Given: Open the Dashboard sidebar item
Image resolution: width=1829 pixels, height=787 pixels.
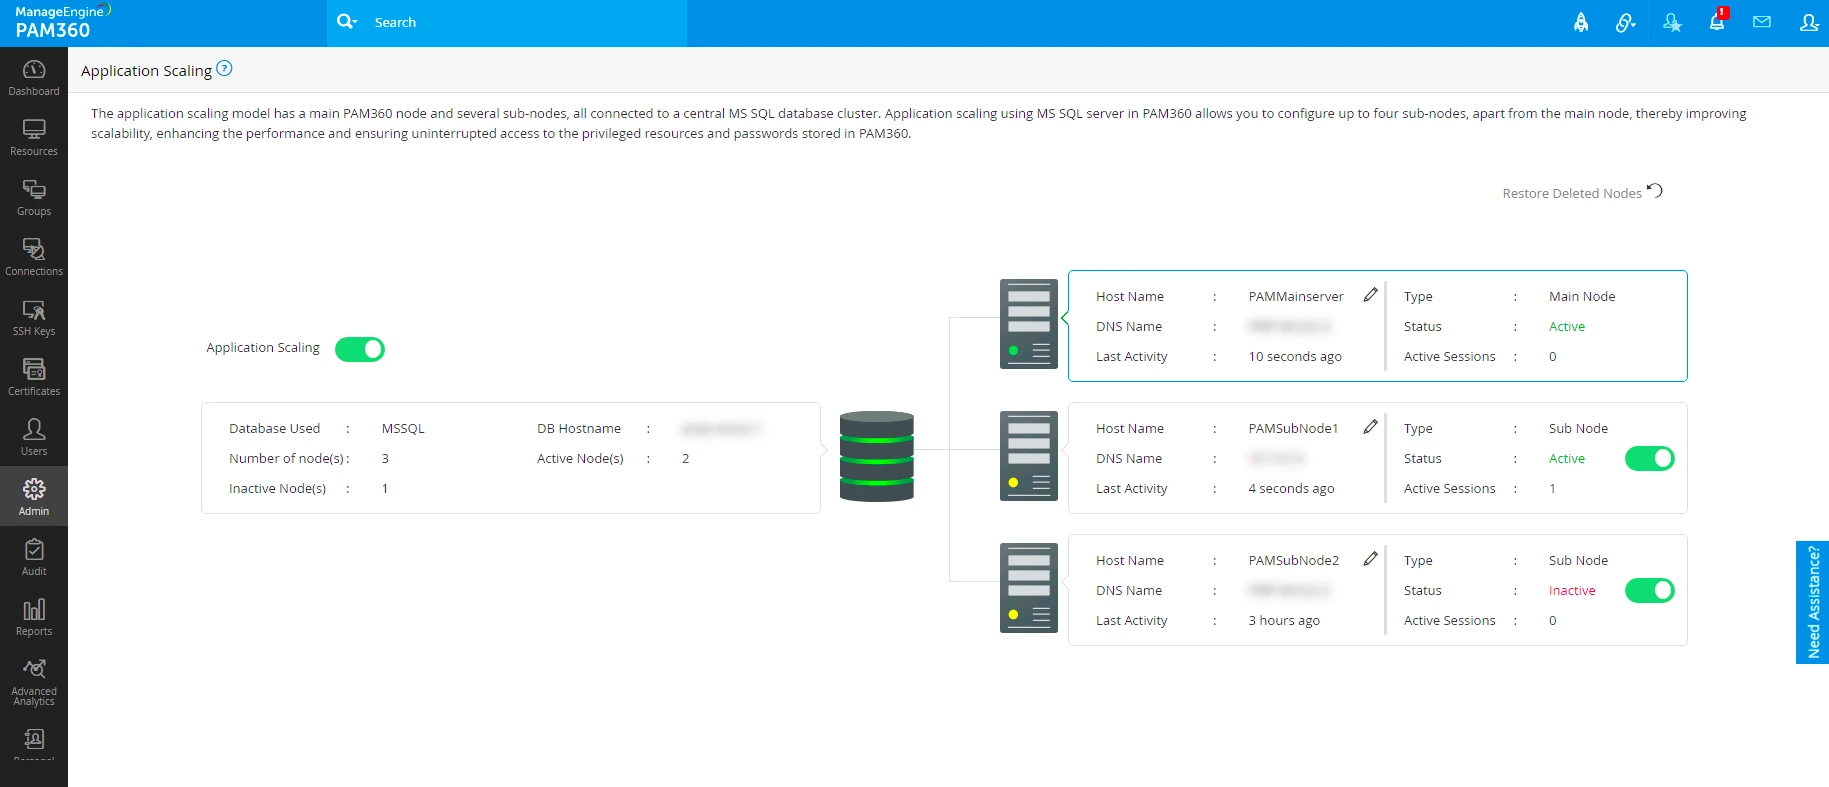Looking at the screenshot, I should (34, 77).
